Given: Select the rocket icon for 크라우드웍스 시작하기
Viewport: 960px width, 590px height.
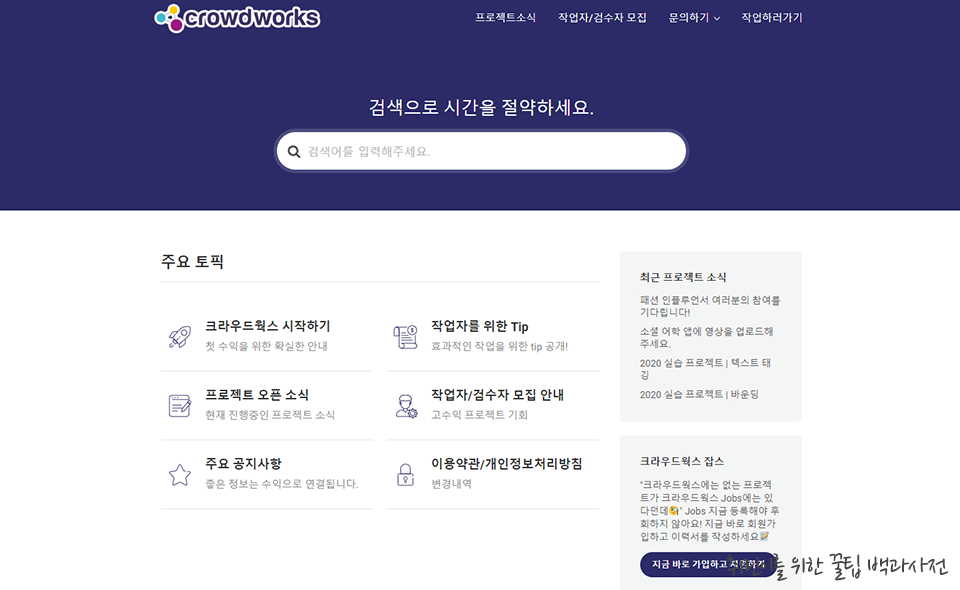Looking at the screenshot, I should click(x=180, y=337).
